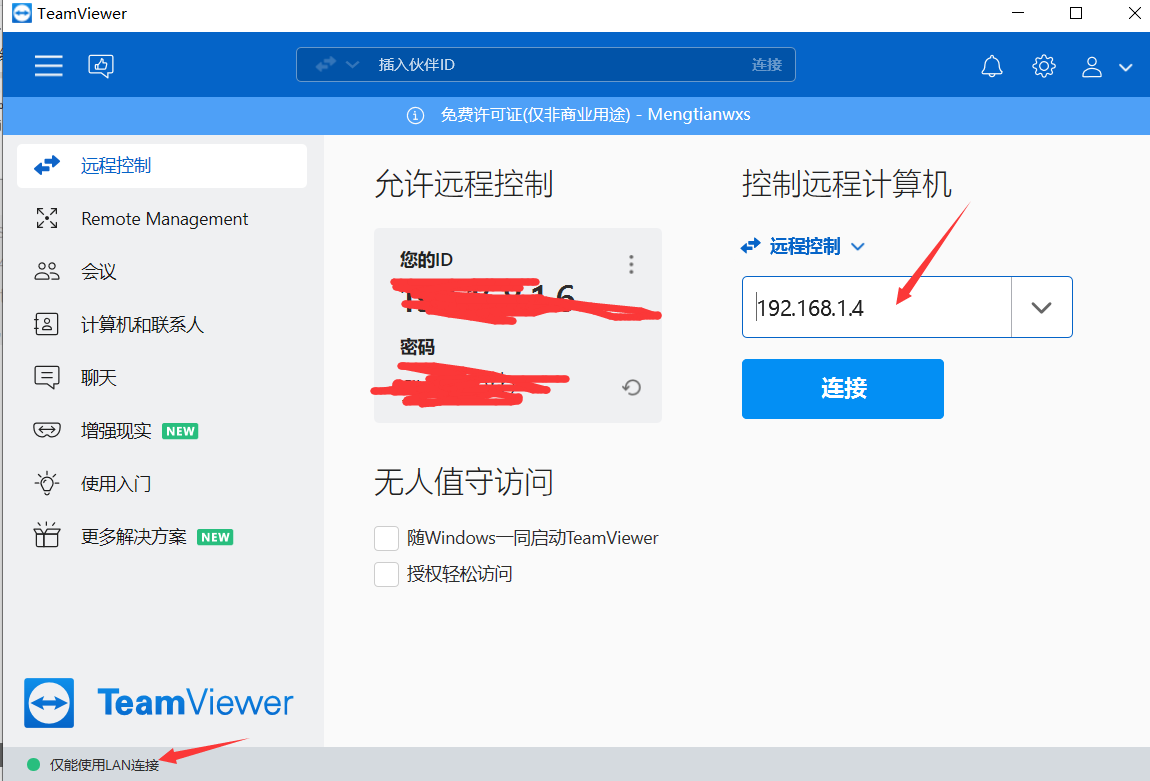Open the ID options three-dot menu

tap(631, 264)
